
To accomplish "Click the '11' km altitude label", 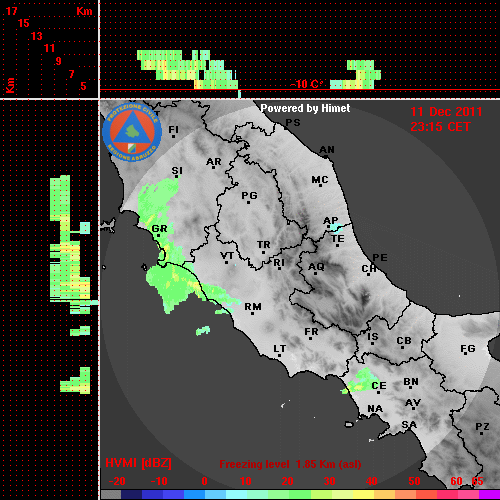I will coord(49,48).
